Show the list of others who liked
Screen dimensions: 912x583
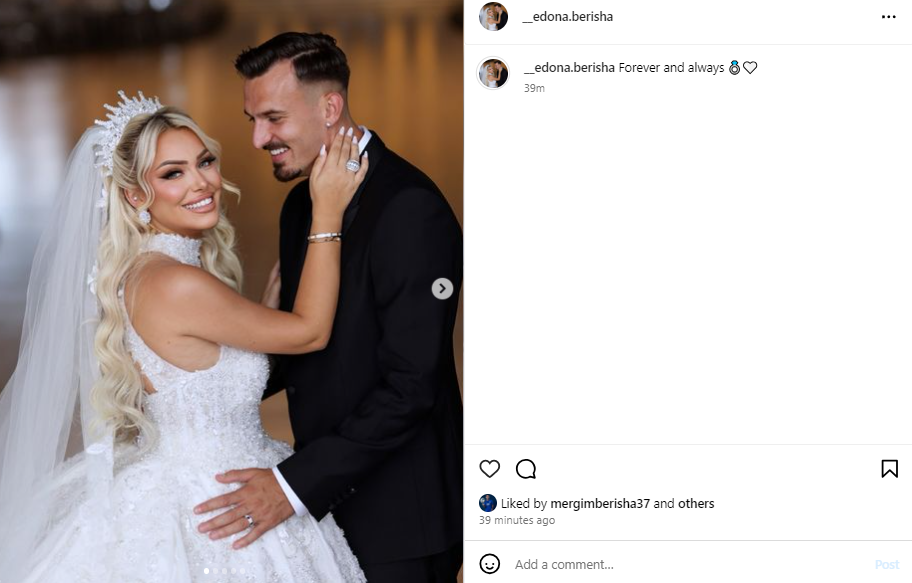point(696,504)
